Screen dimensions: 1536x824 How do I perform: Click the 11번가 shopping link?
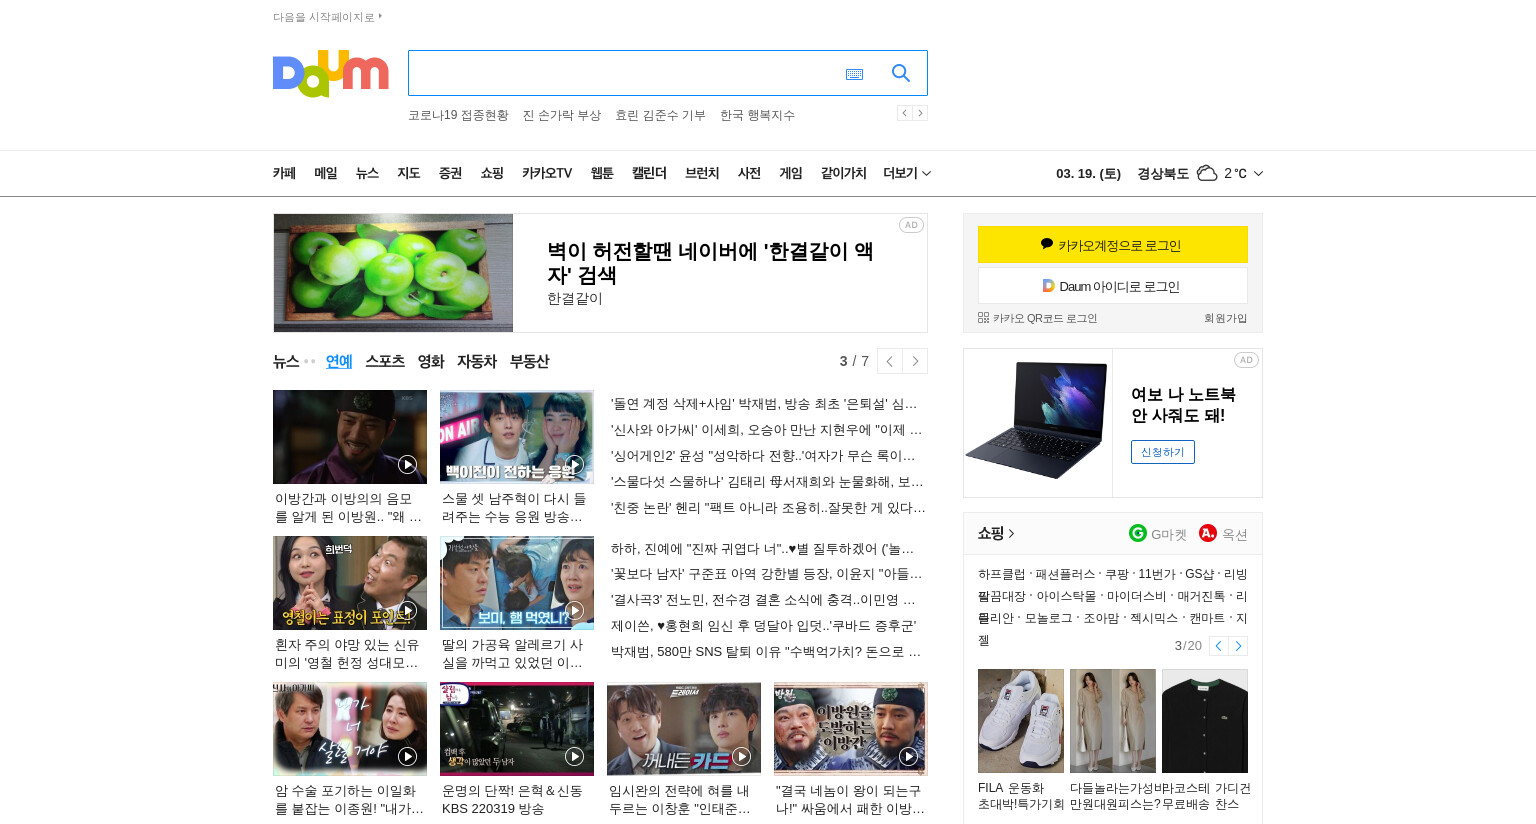click(1156, 574)
